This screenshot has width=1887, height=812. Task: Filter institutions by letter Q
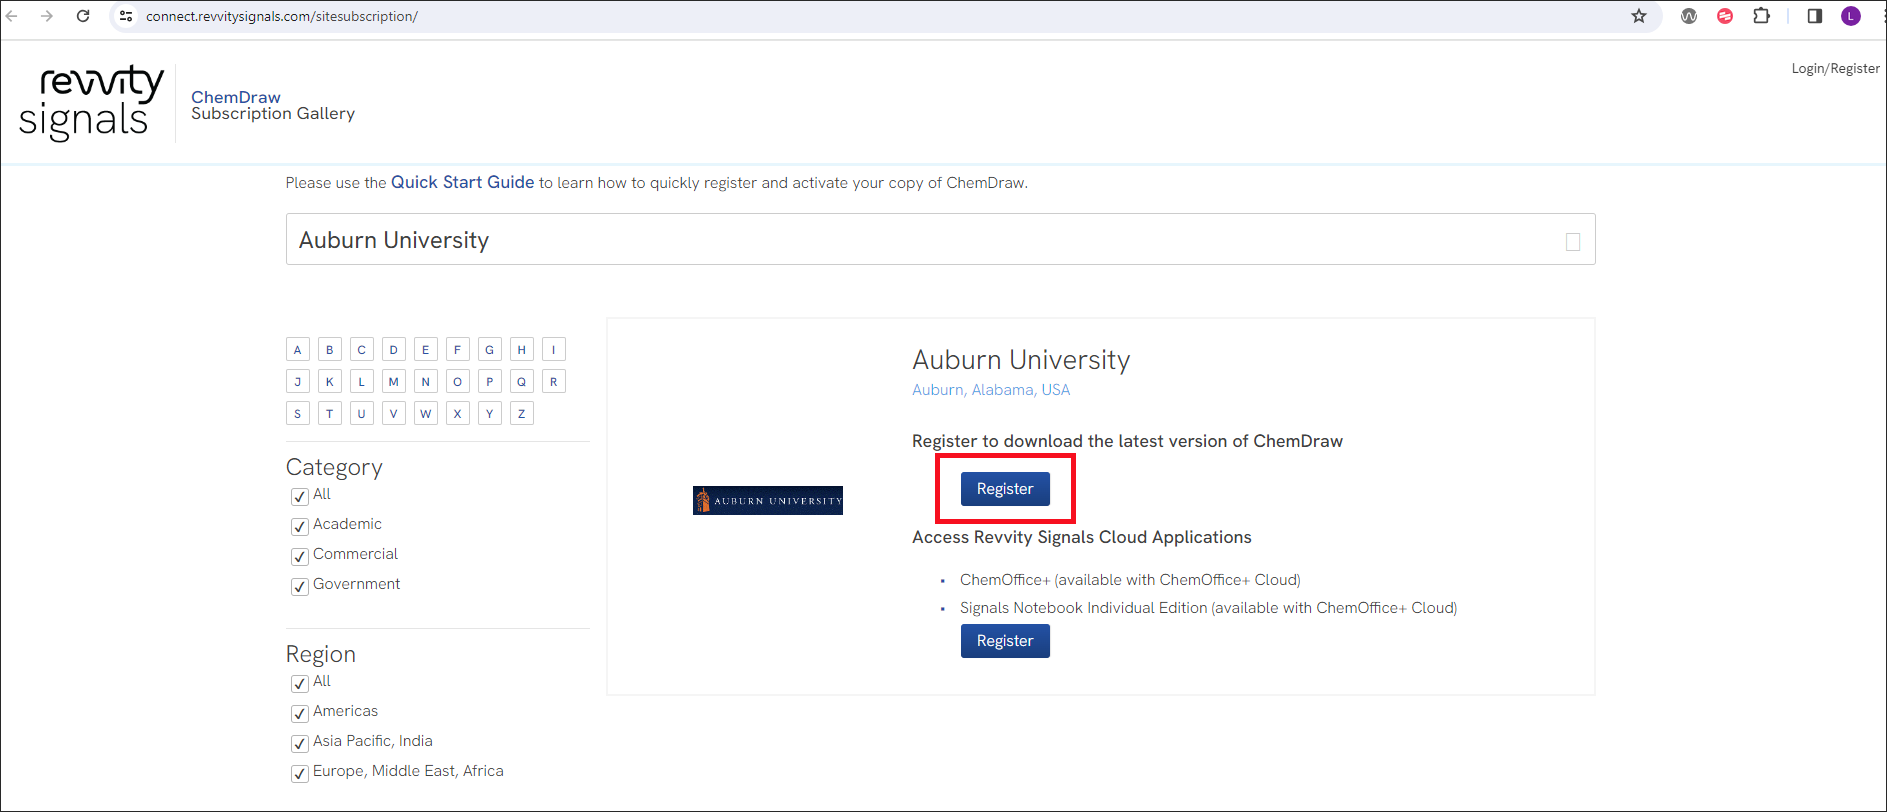[x=521, y=382]
